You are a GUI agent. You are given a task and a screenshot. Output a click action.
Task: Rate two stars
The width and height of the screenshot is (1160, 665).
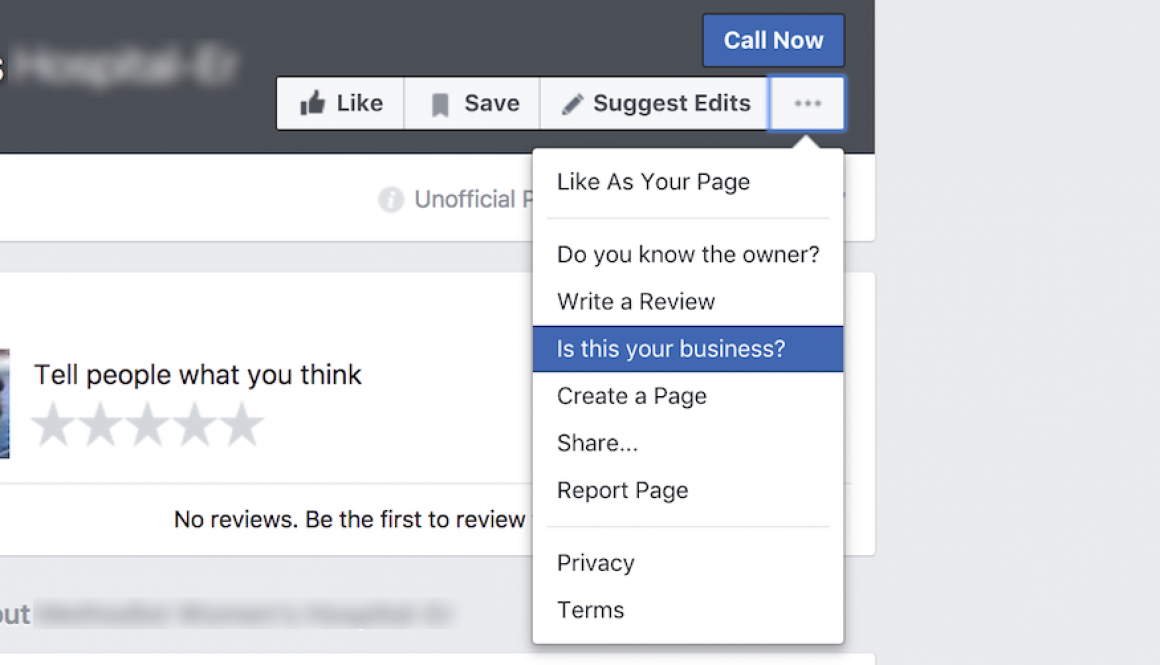(101, 425)
